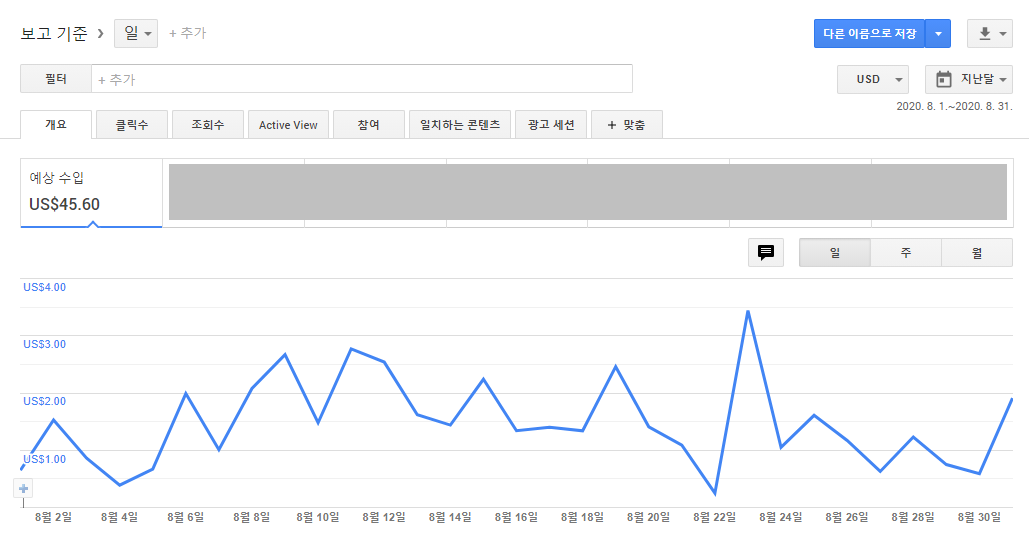Click the 8월 22일 axis label
Screen dimensions: 1029x537
[715, 517]
